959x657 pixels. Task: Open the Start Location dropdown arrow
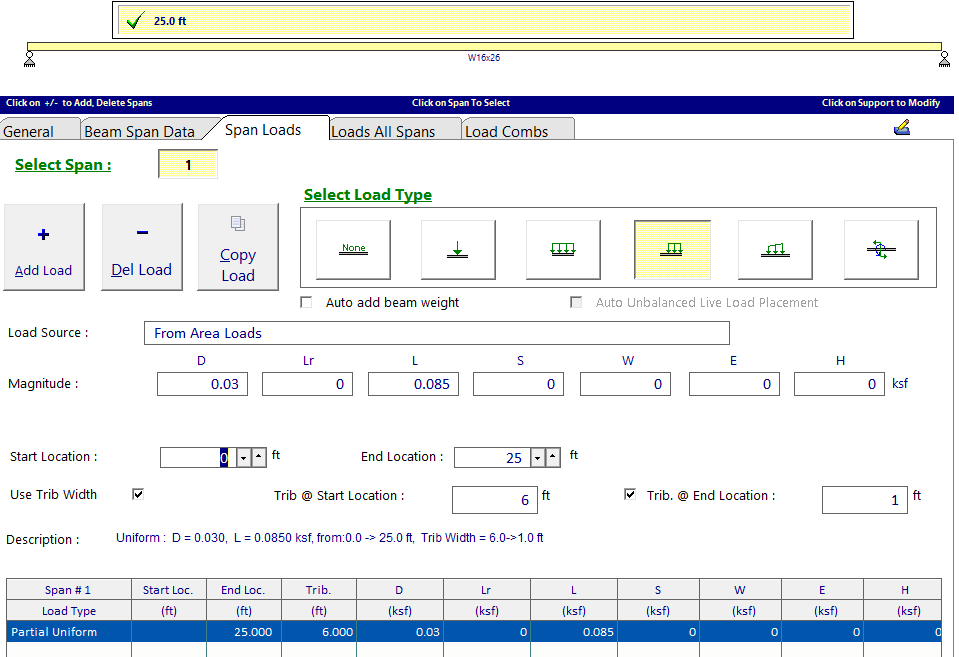tap(243, 458)
